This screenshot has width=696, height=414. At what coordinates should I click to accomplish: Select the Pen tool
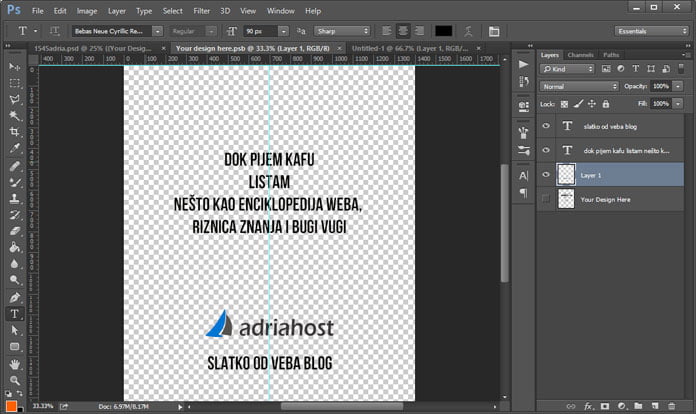14,297
